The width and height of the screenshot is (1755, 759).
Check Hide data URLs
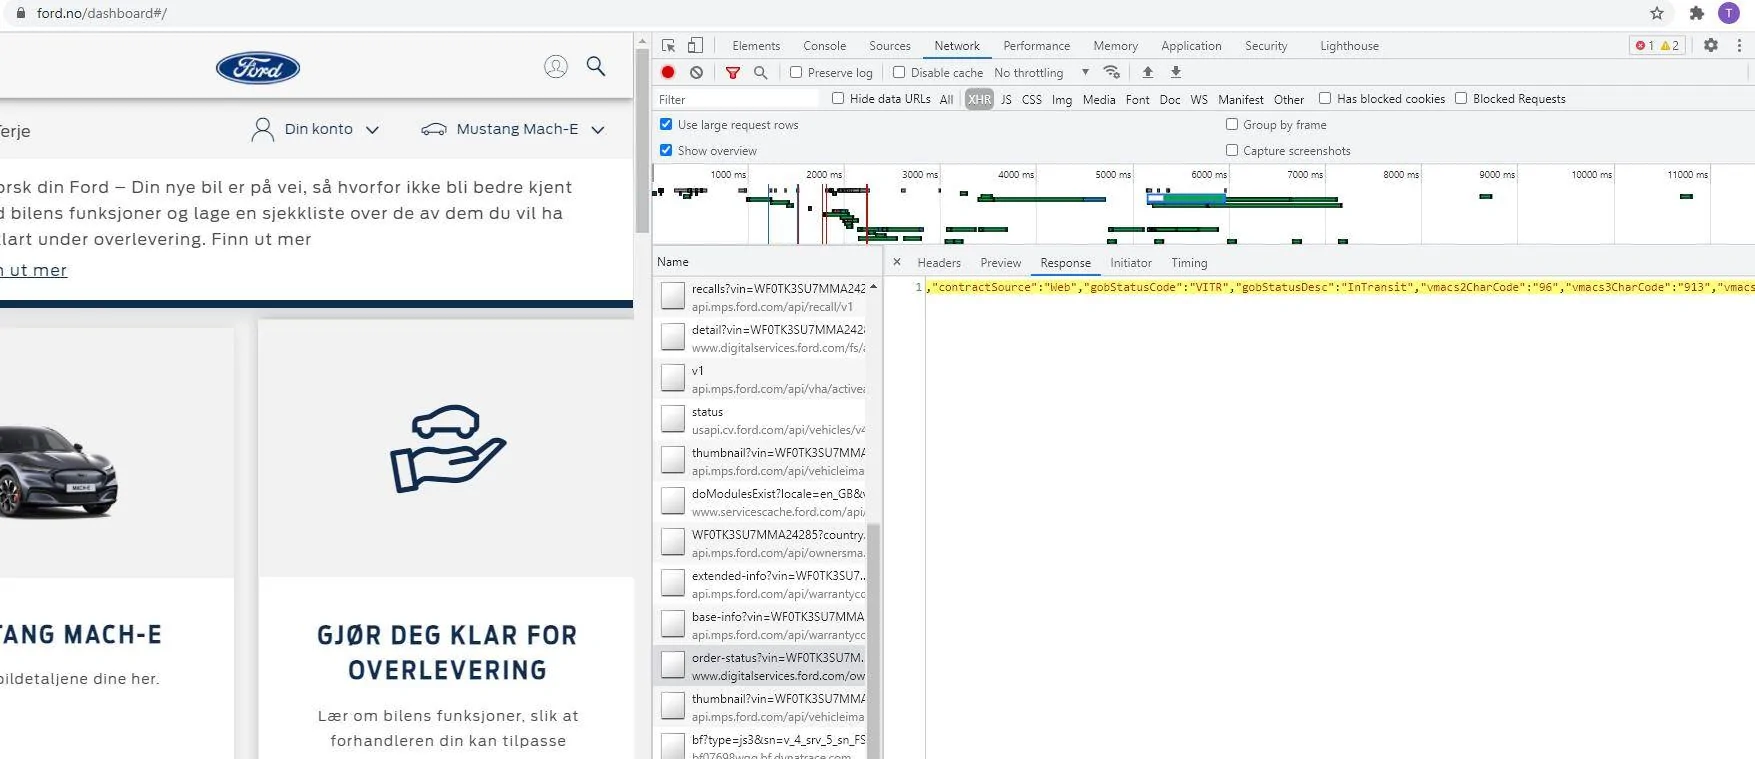pyautogui.click(x=838, y=98)
